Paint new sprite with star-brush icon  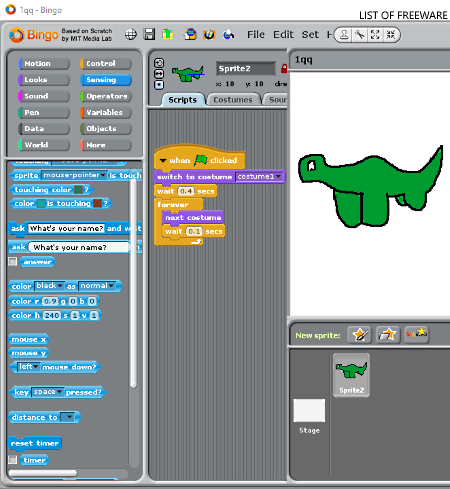tap(359, 334)
